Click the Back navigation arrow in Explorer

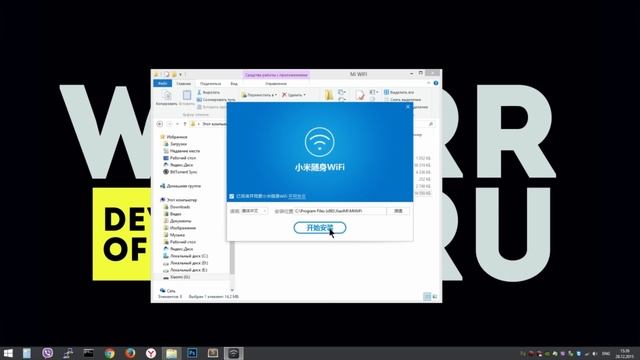(x=160, y=124)
